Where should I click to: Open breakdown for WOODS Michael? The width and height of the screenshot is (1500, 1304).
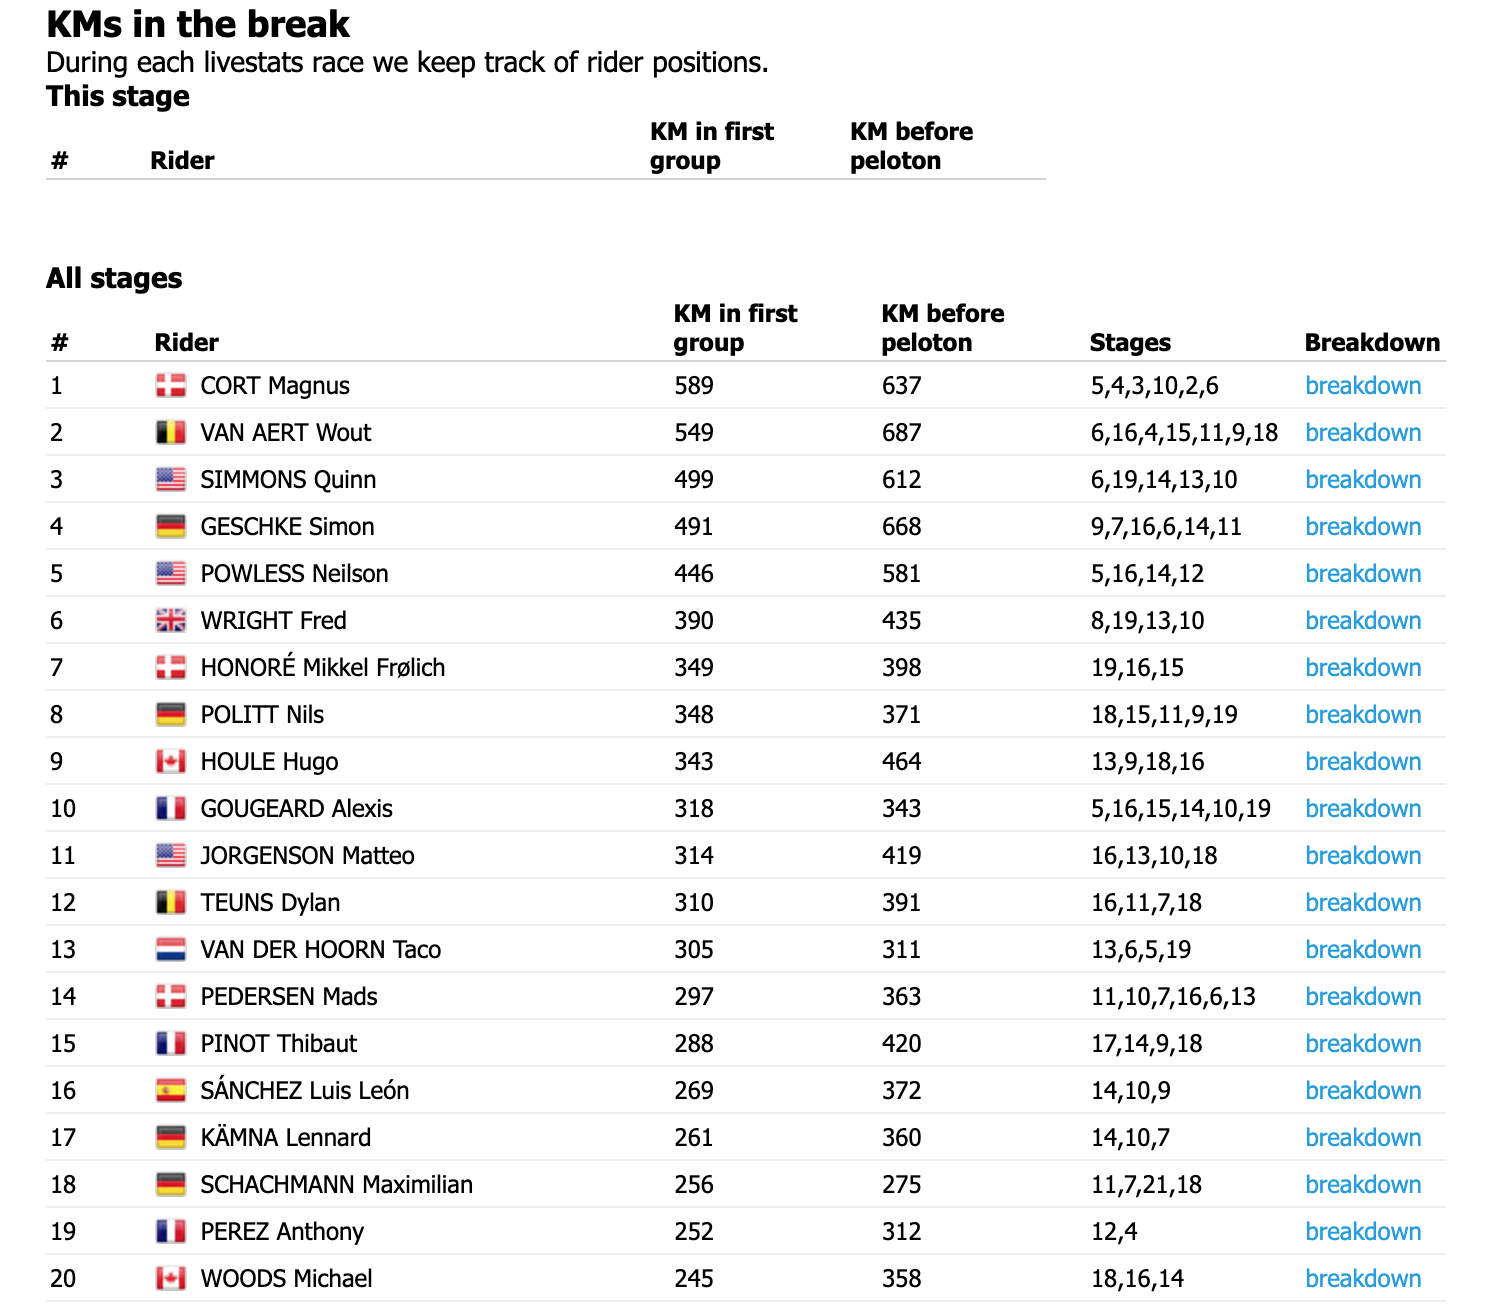pyautogui.click(x=1363, y=1279)
